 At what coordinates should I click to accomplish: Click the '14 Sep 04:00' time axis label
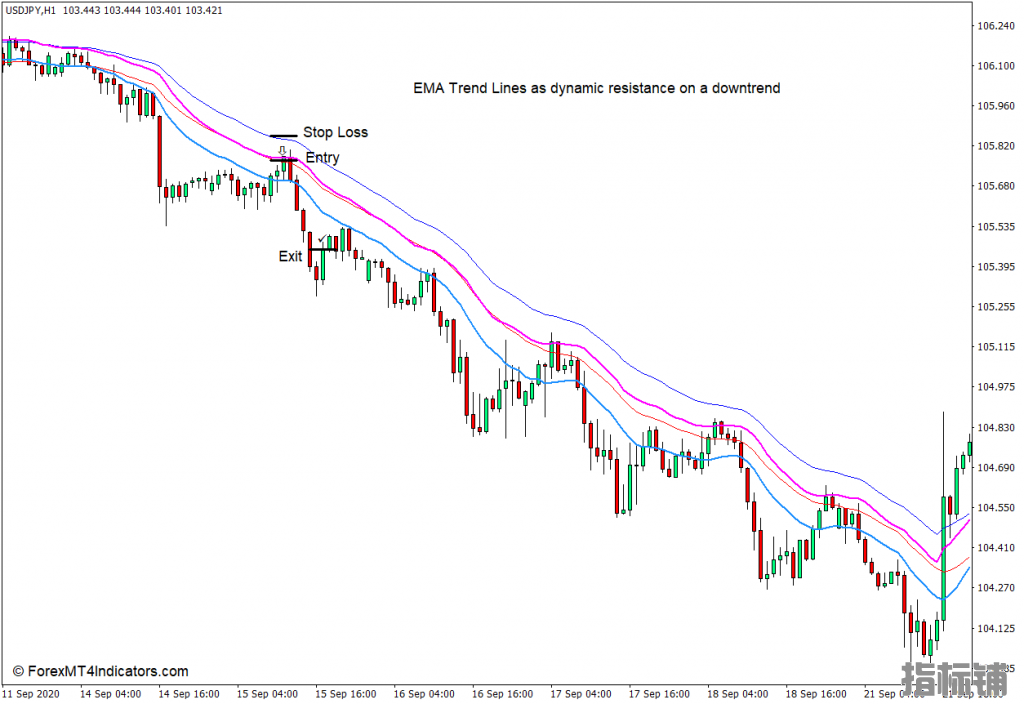[110, 694]
